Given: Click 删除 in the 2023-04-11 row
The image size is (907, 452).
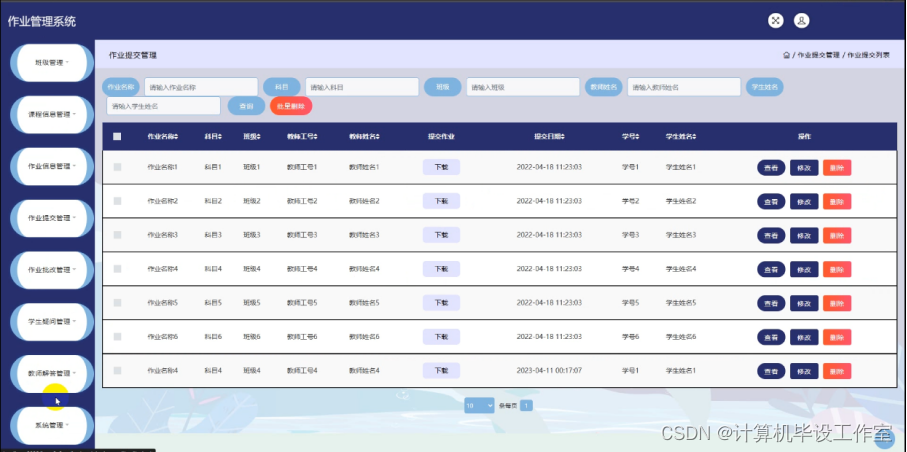Looking at the screenshot, I should (x=837, y=371).
